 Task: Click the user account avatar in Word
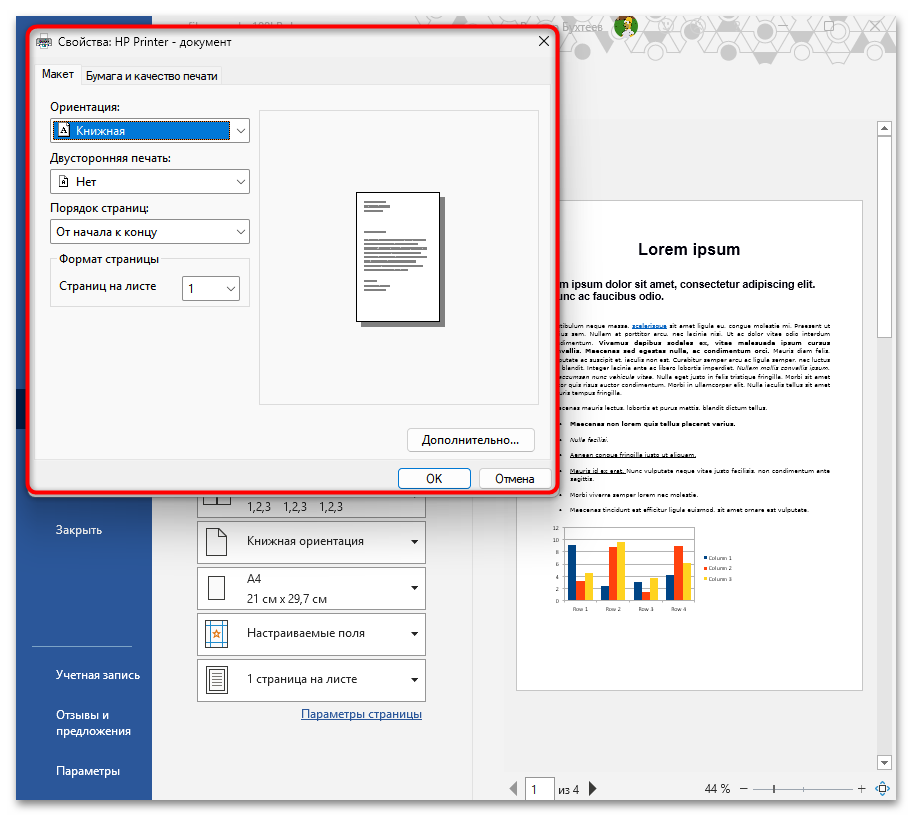[626, 26]
